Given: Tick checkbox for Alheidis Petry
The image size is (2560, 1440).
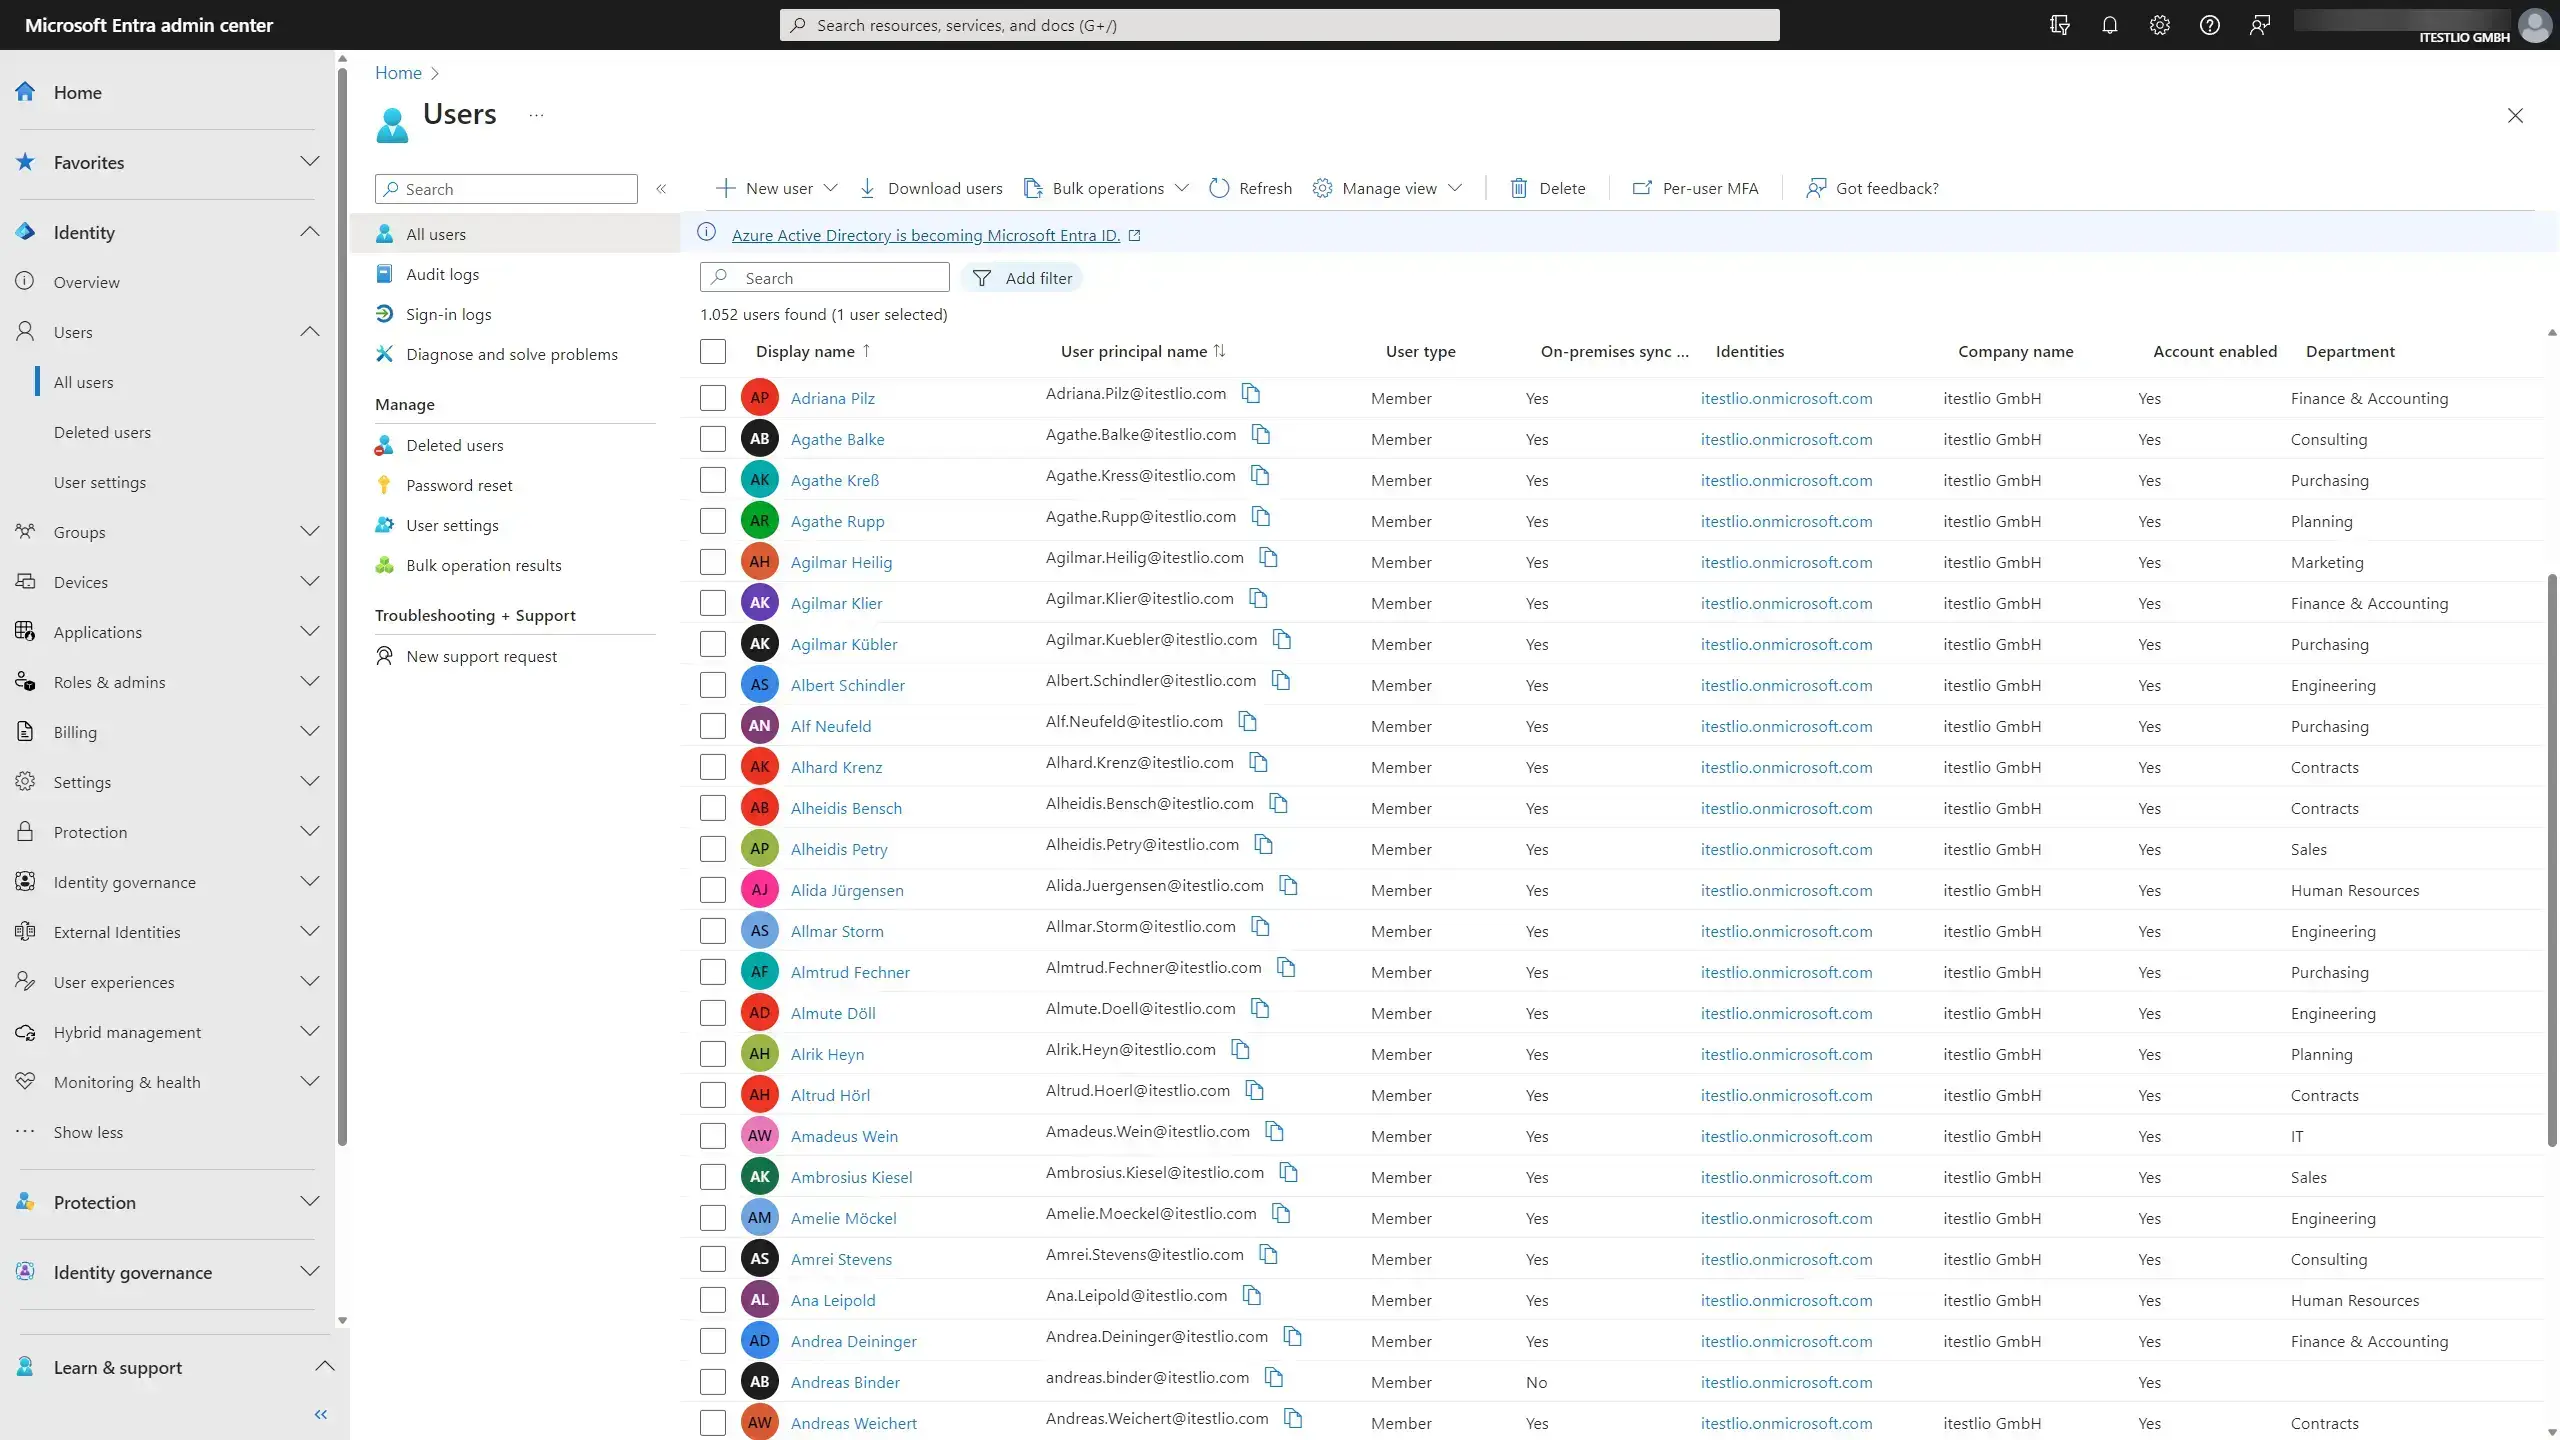Looking at the screenshot, I should click(713, 849).
